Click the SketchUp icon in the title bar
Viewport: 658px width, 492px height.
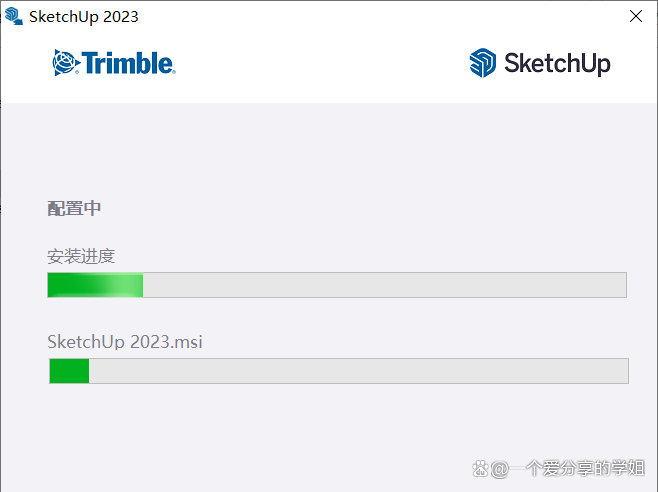[14, 16]
